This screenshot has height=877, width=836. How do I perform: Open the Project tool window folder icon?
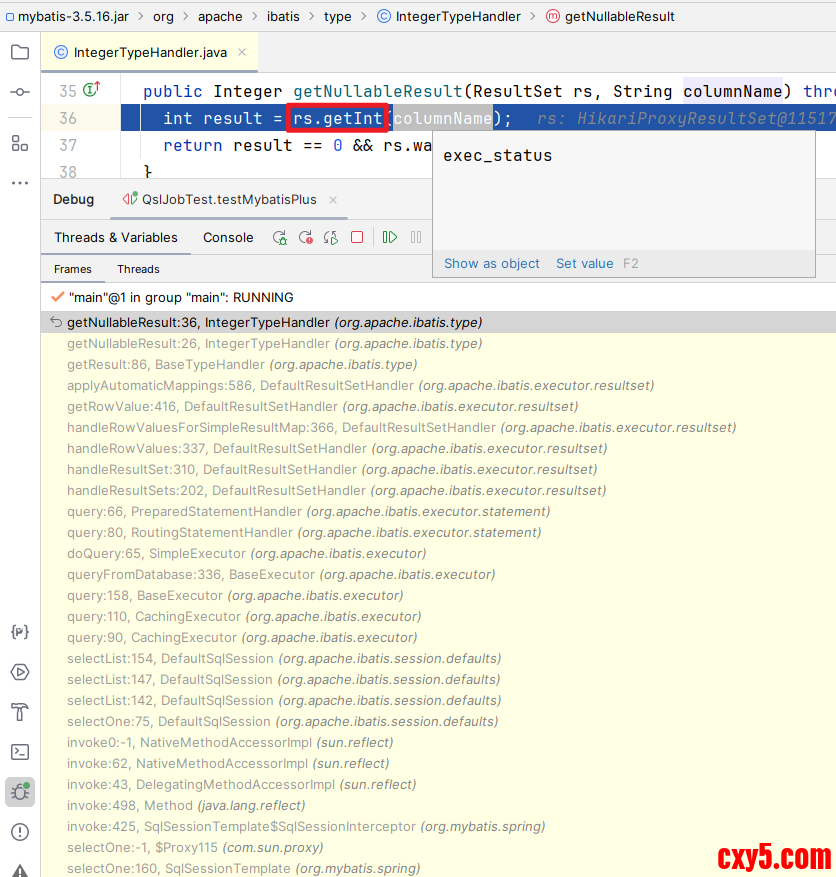pos(20,53)
